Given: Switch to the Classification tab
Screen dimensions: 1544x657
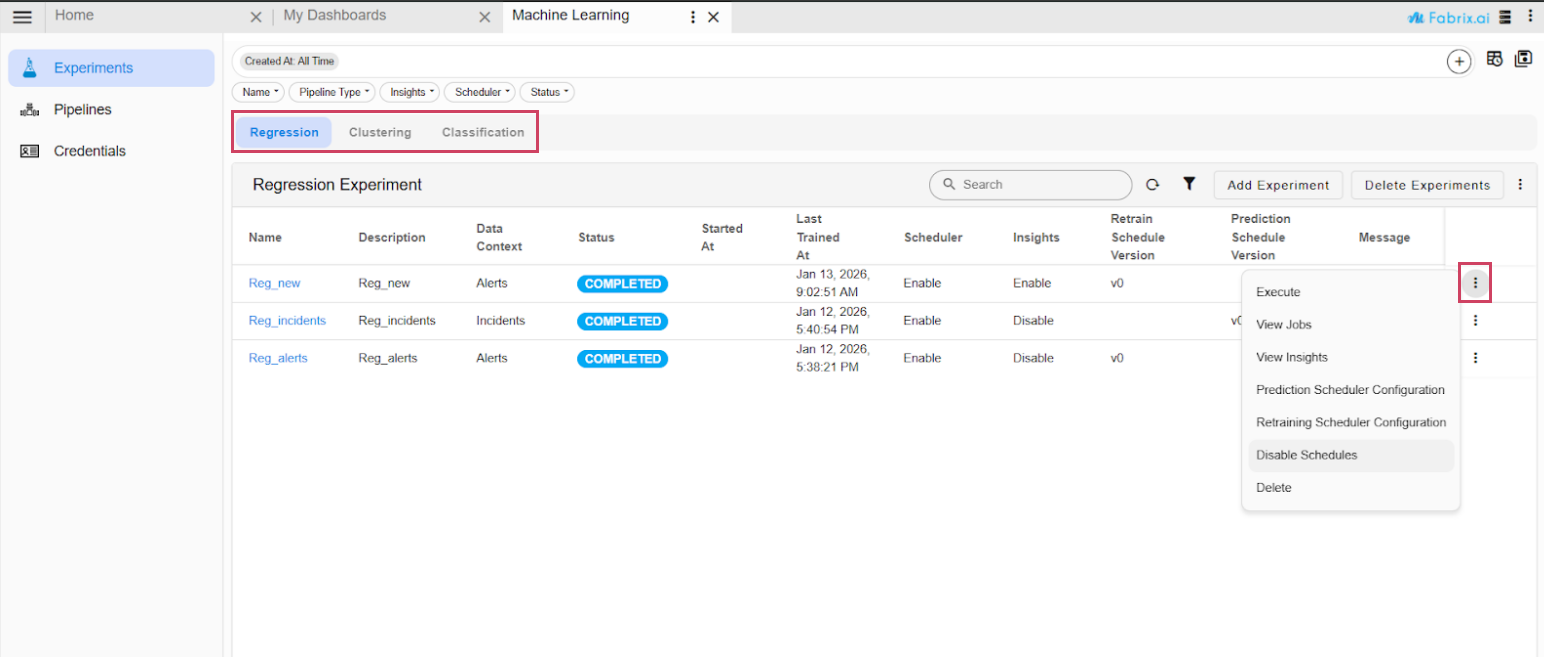Looking at the screenshot, I should point(483,132).
